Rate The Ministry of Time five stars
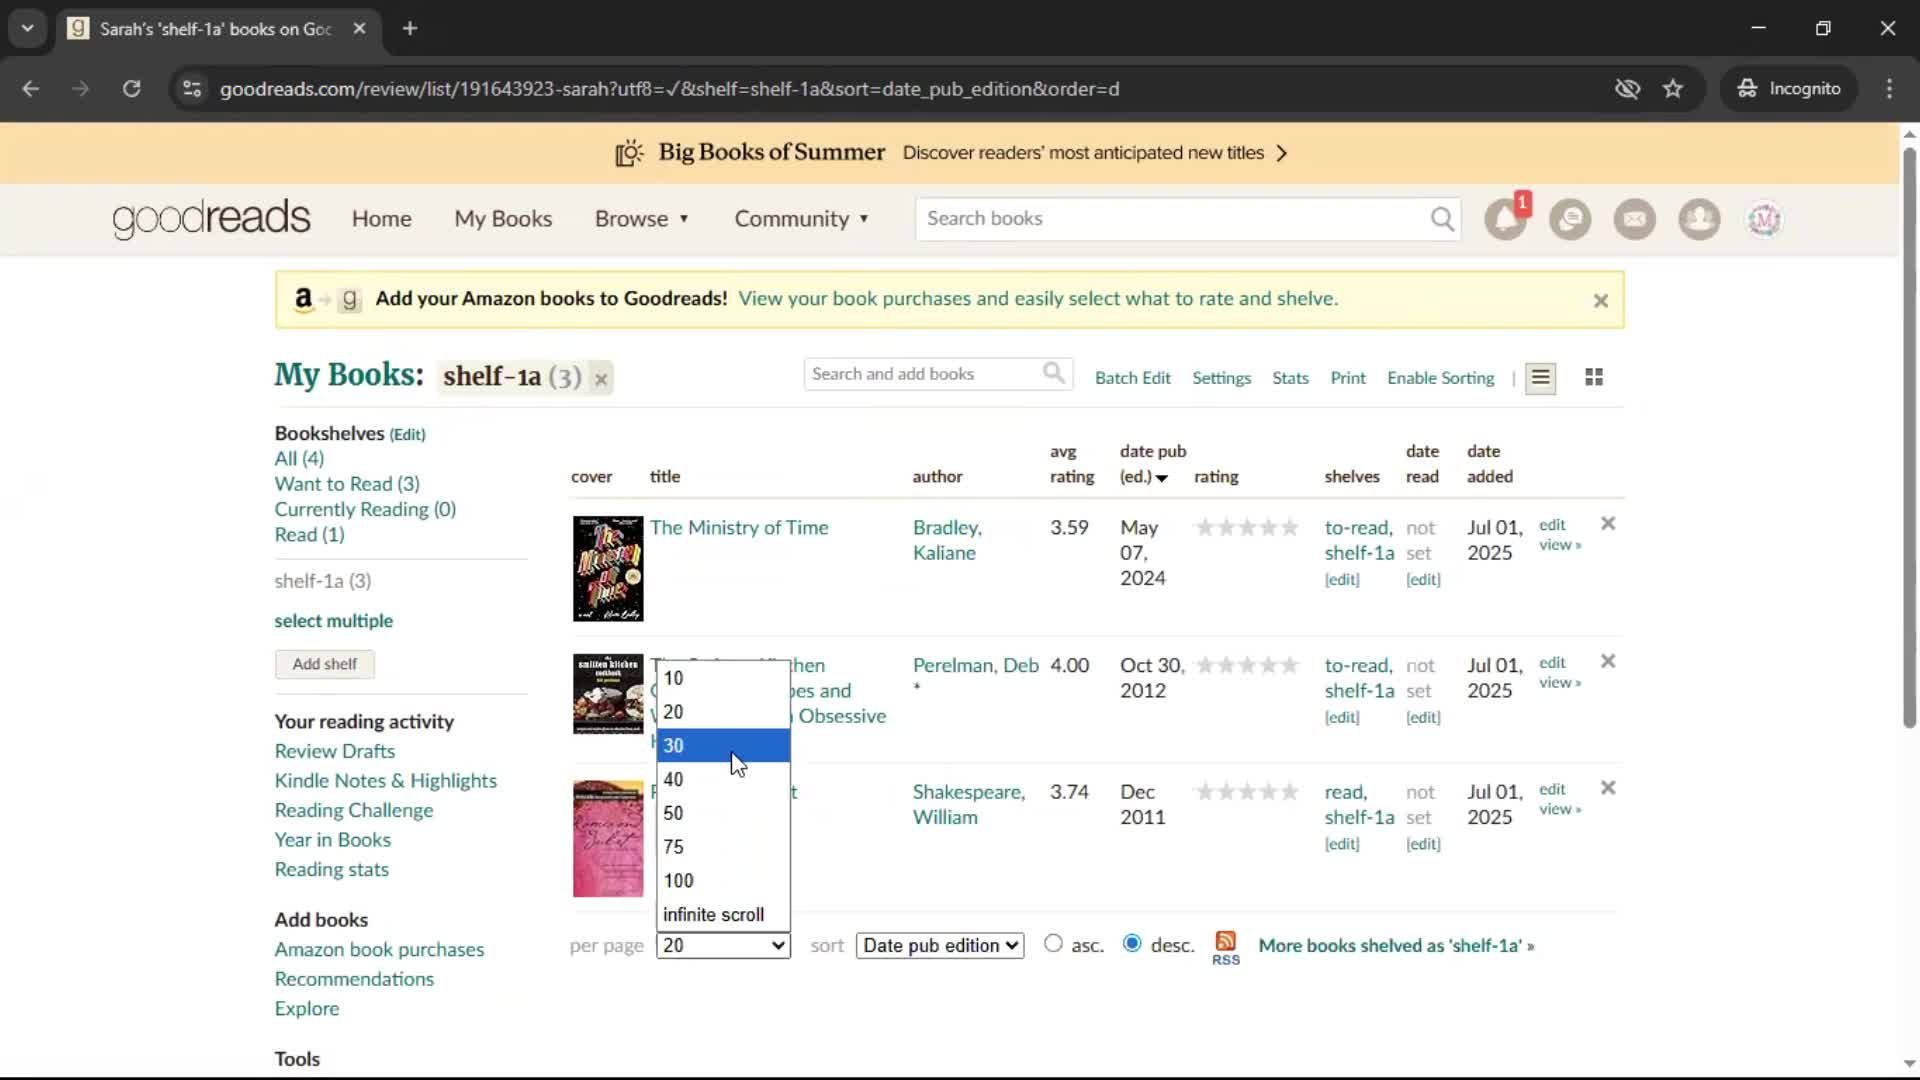 point(1290,528)
